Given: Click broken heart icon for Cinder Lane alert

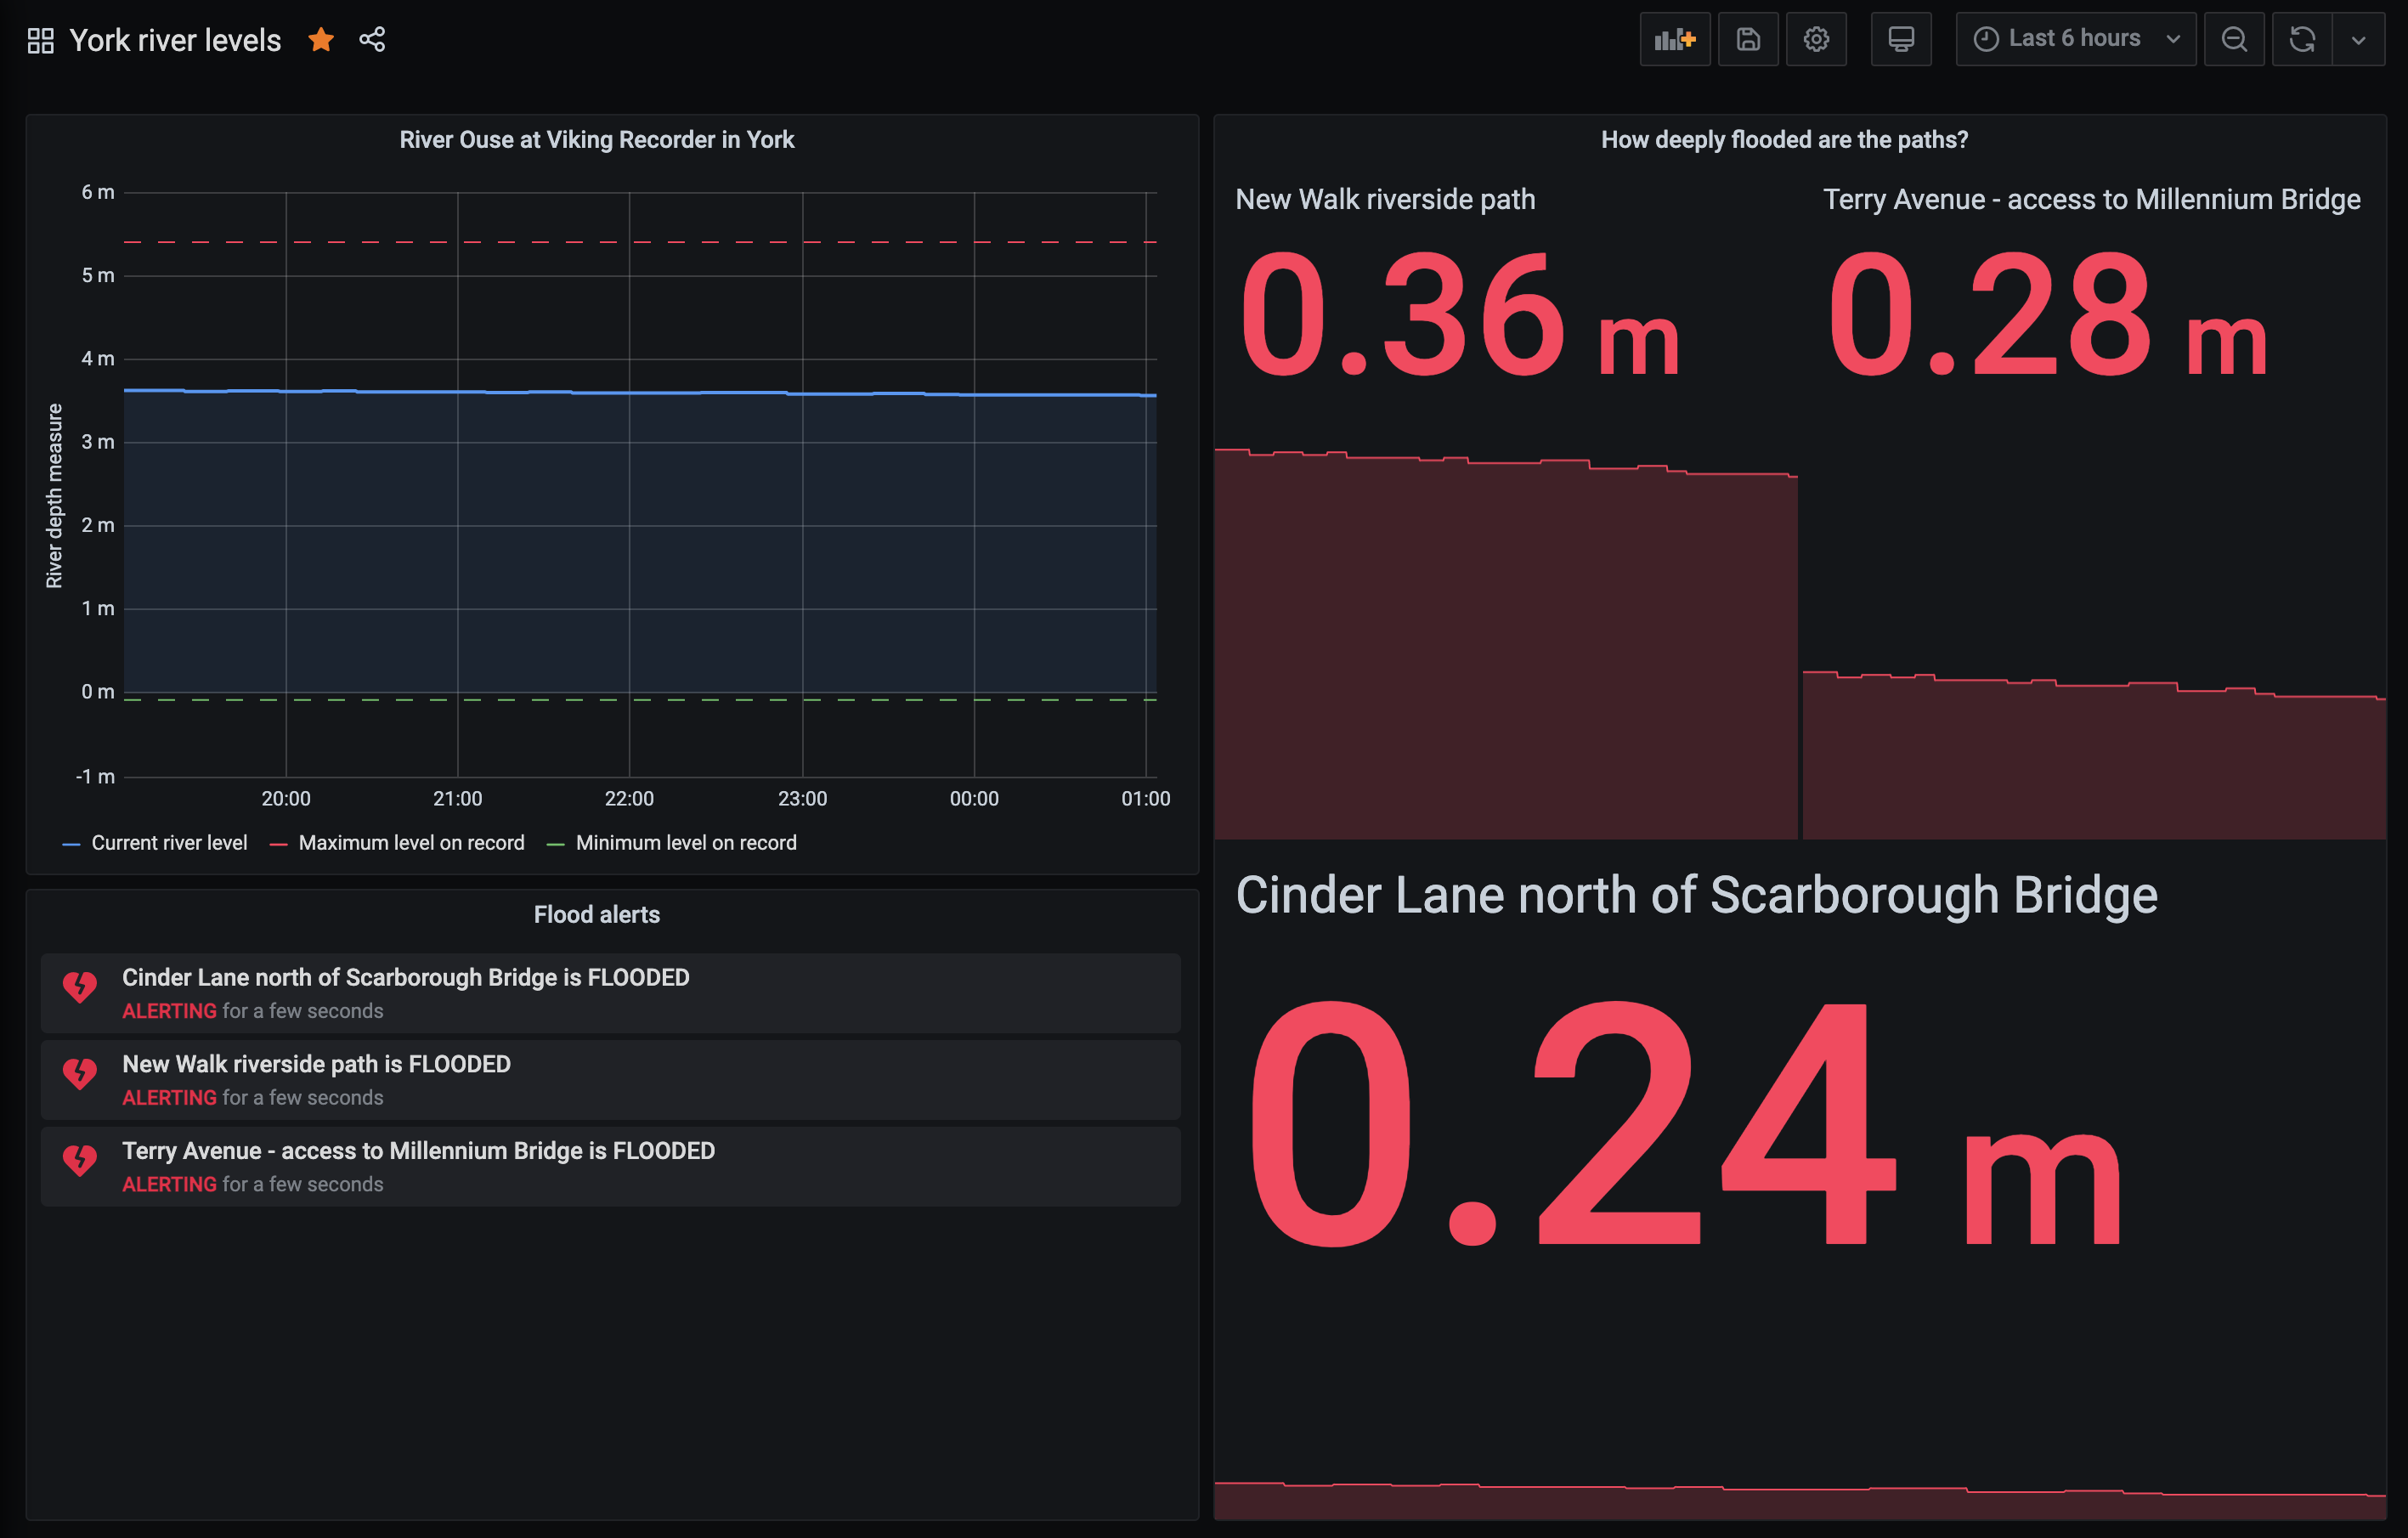Looking at the screenshot, I should [x=80, y=988].
